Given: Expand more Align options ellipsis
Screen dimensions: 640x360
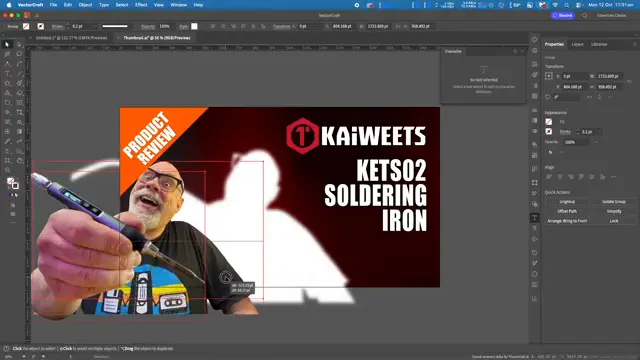Looking at the screenshot, I should (613, 177).
